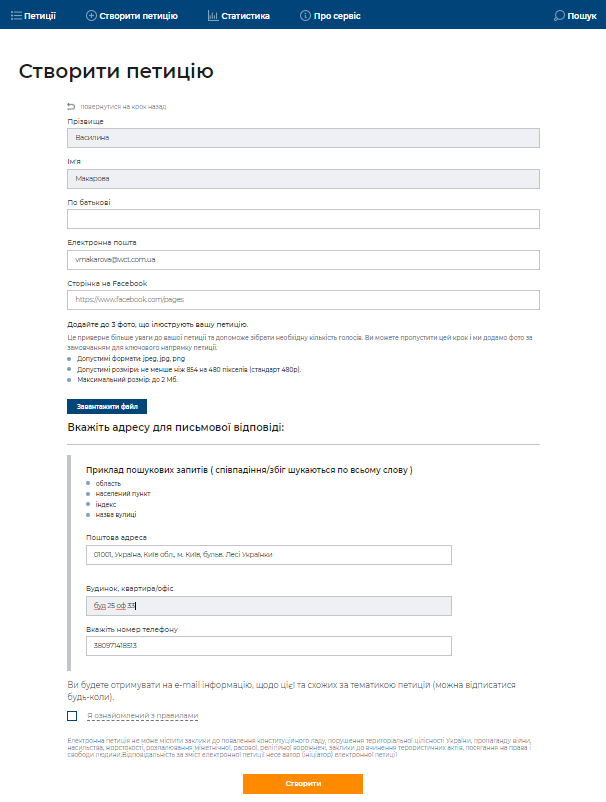Click the Поштова адреса search field
The height and width of the screenshot is (802, 606).
click(269, 555)
